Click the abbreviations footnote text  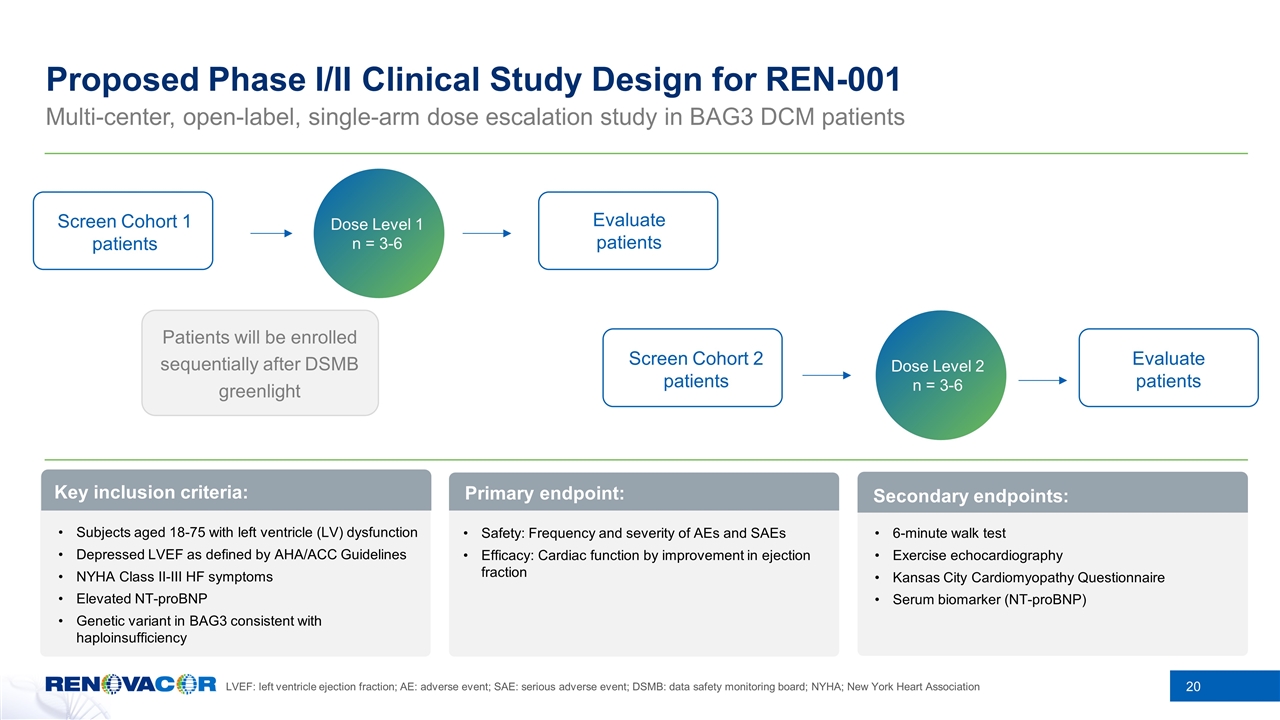pos(603,686)
